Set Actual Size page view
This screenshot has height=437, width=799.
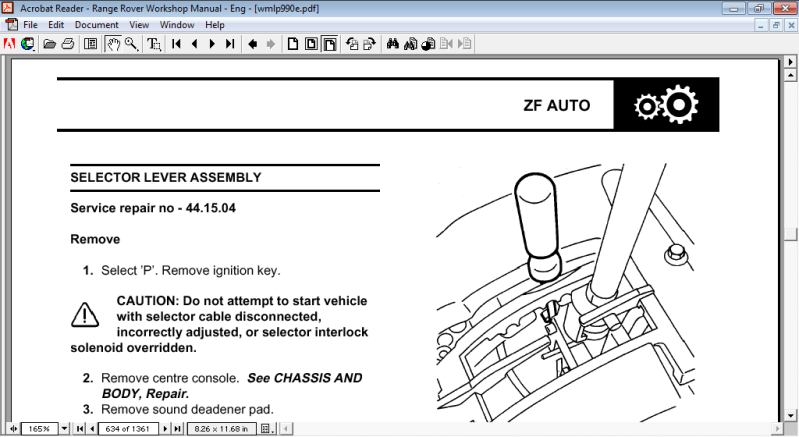tap(293, 44)
